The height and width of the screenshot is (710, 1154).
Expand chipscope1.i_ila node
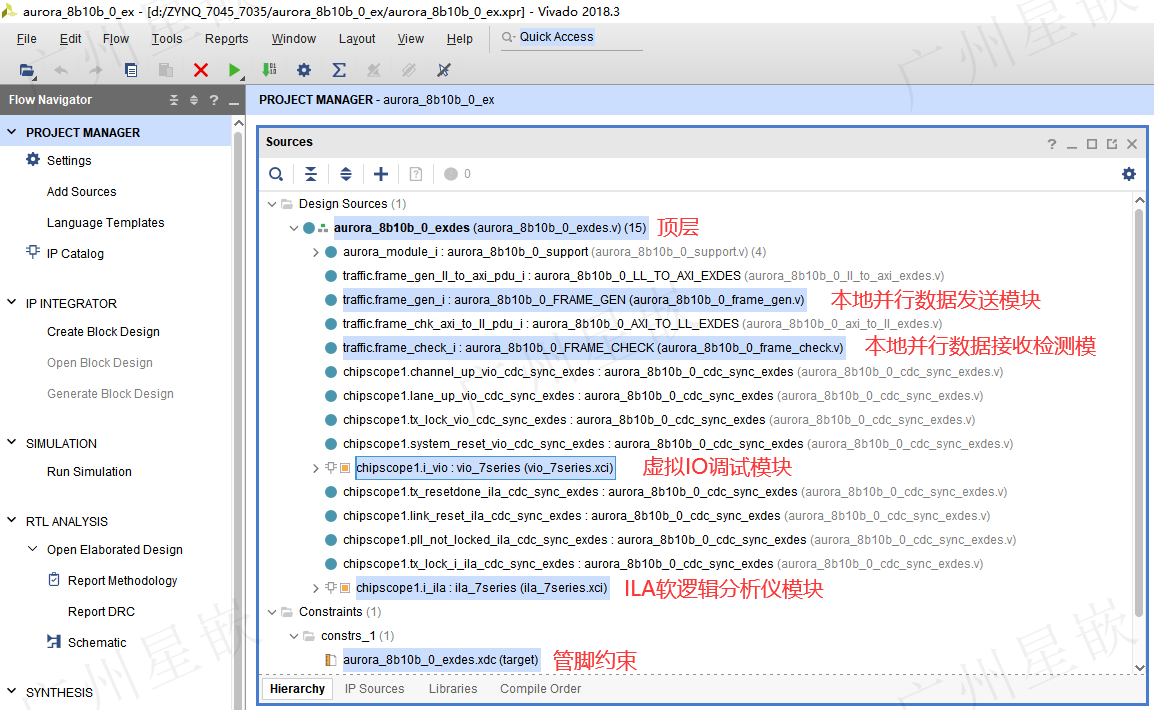(x=316, y=588)
